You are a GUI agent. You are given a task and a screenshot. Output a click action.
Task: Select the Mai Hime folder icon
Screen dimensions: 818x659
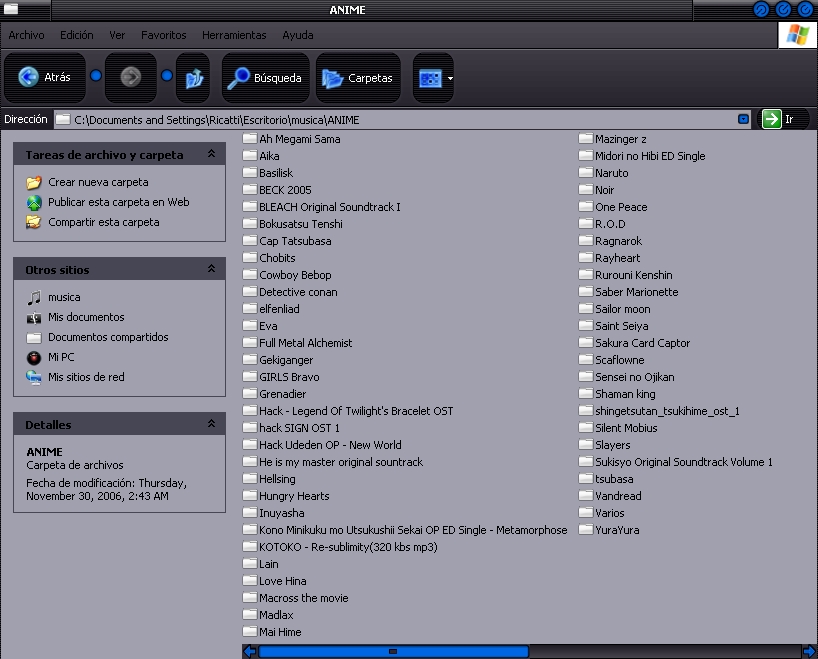250,631
